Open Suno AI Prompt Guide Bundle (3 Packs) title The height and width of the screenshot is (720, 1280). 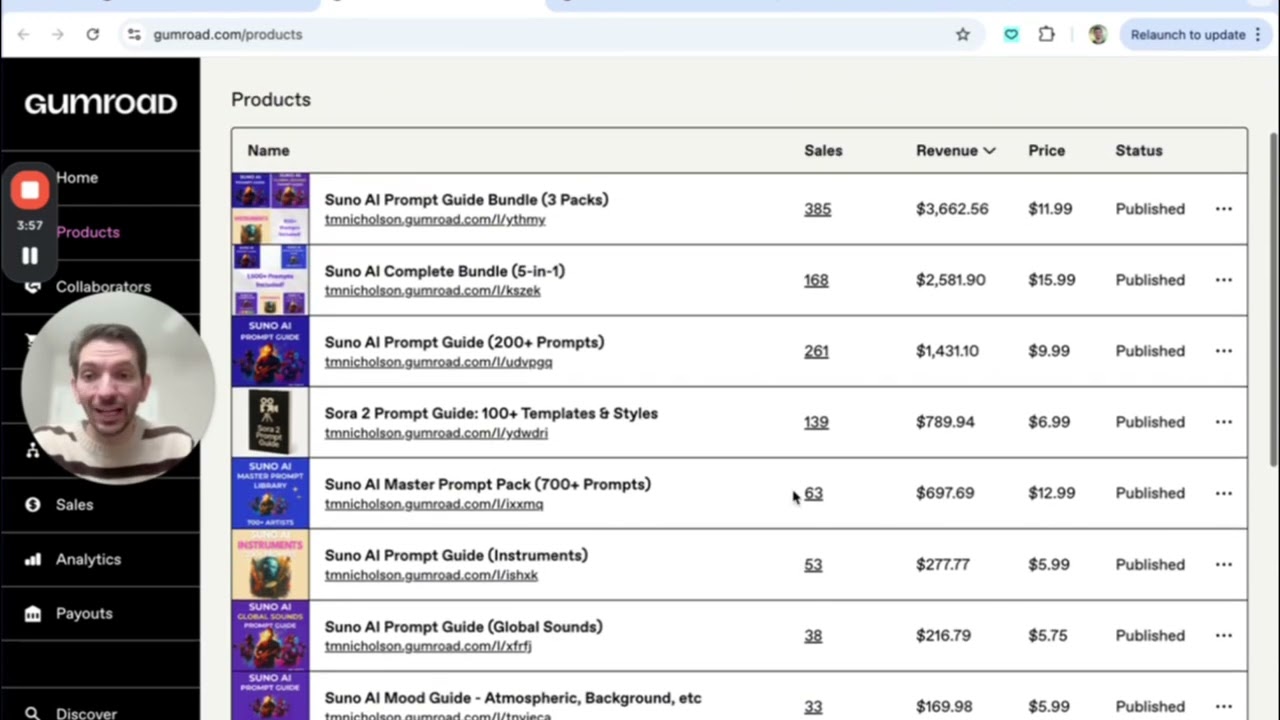point(466,199)
